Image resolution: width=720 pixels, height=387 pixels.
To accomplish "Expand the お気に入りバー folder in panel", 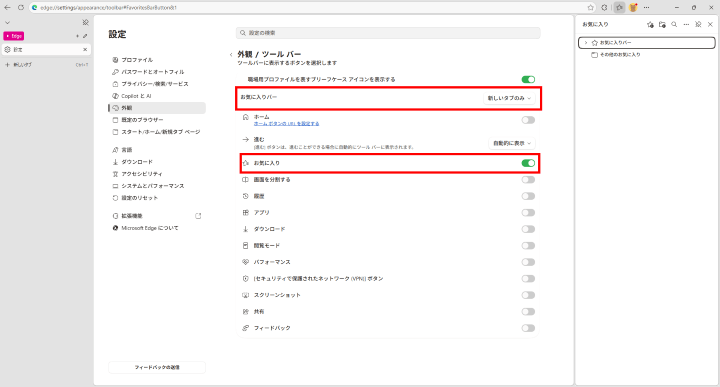I will (586, 43).
